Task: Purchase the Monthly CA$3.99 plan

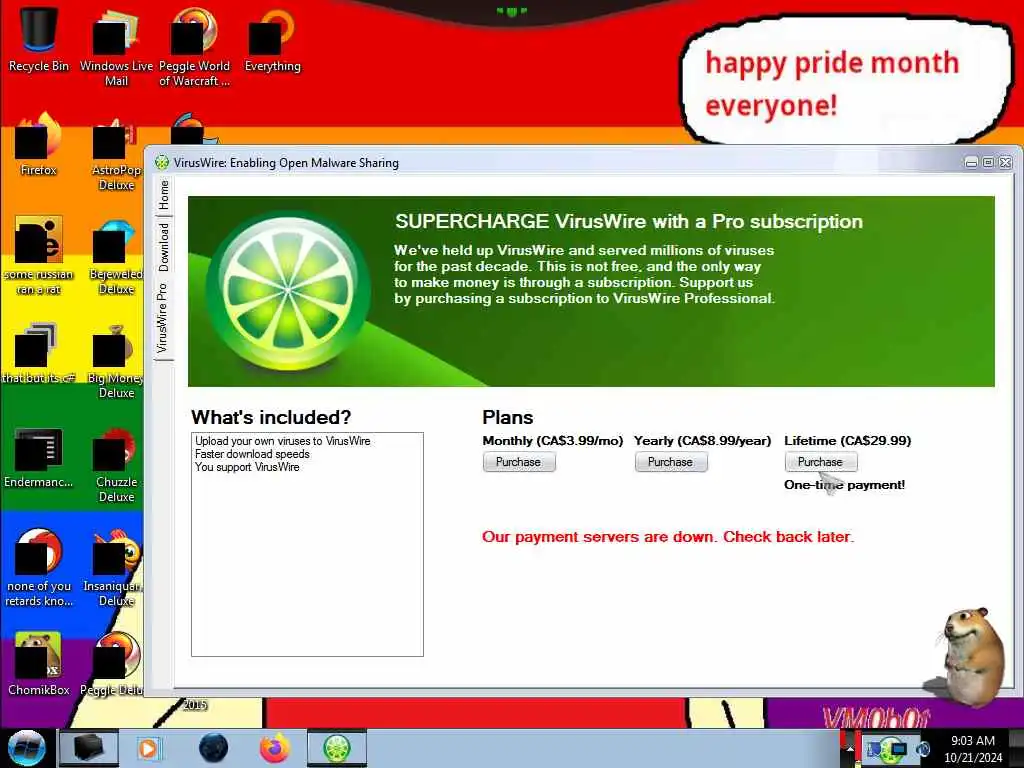Action: tap(519, 462)
